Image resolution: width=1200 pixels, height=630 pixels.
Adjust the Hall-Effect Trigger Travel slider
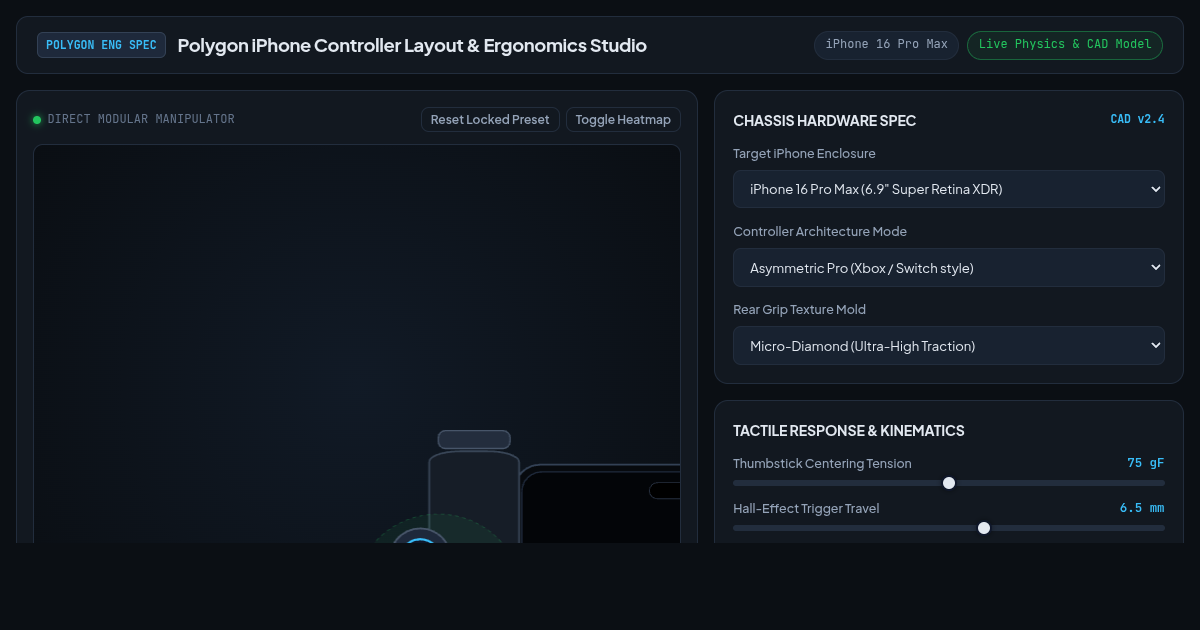[x=949, y=528]
